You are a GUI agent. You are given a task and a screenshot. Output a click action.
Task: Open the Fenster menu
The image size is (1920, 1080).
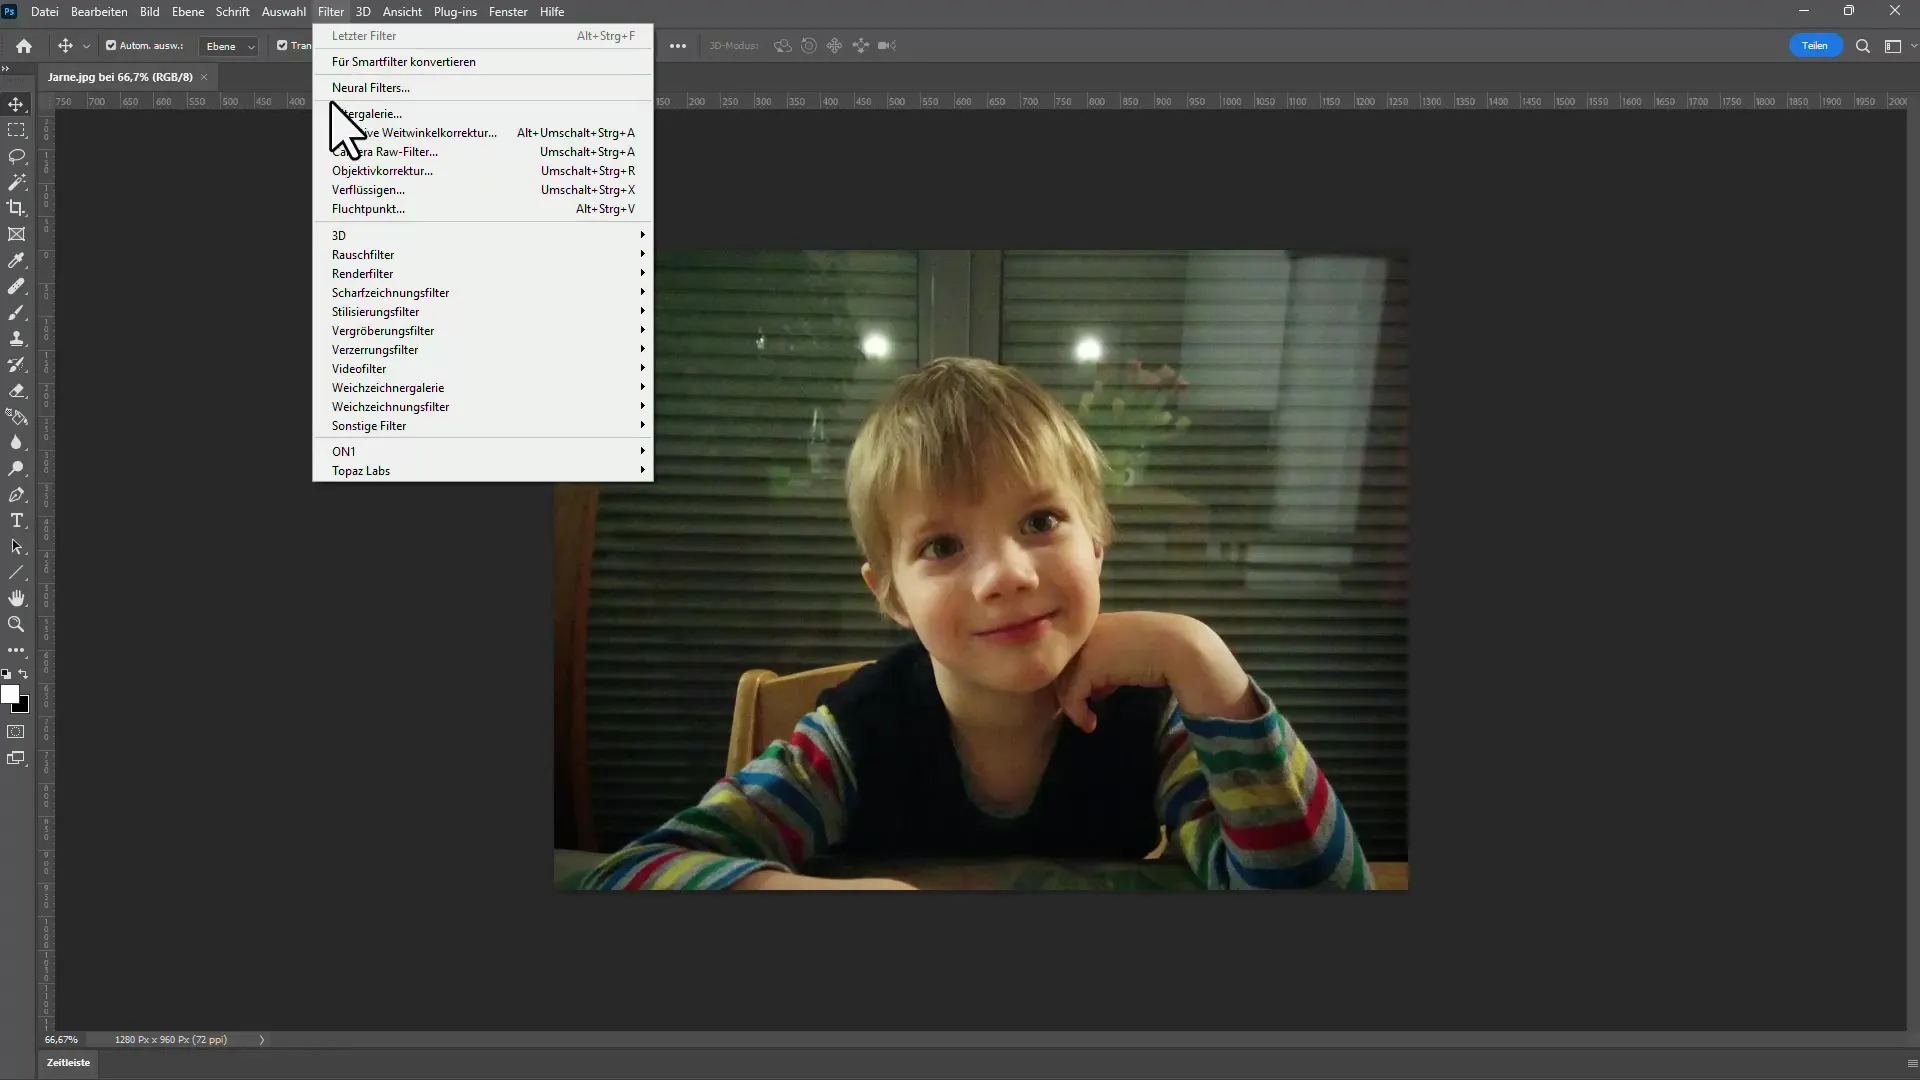pos(508,12)
